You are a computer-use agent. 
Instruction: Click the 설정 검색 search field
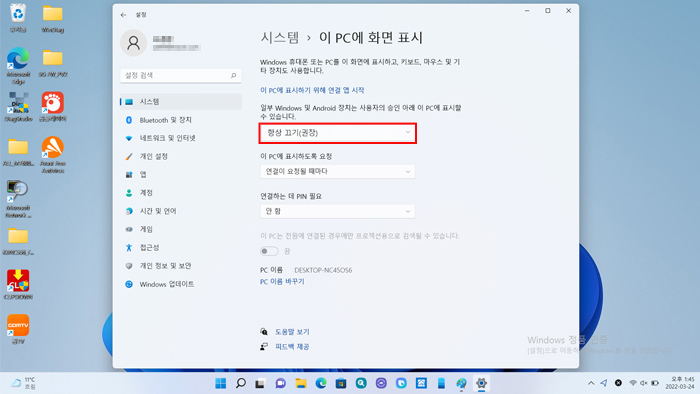[181, 75]
